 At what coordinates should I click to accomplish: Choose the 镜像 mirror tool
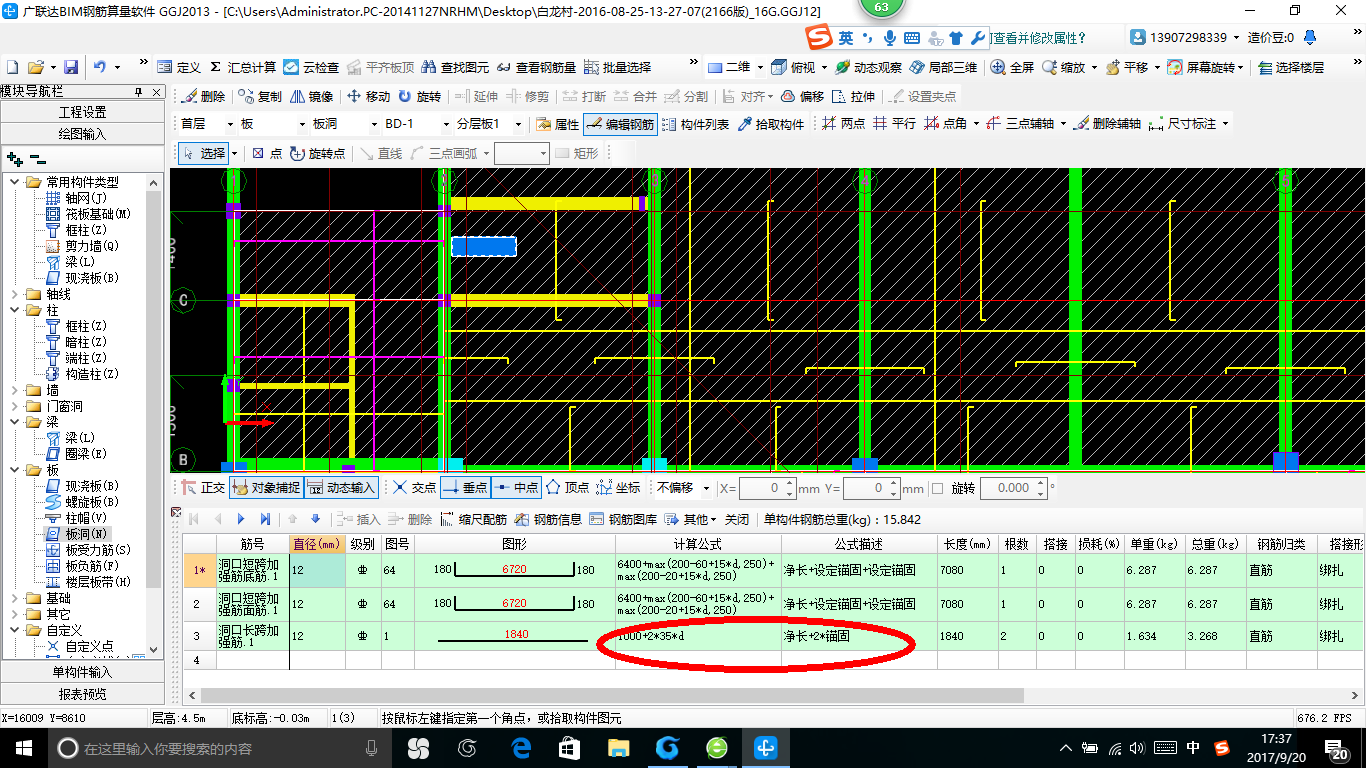pos(311,96)
